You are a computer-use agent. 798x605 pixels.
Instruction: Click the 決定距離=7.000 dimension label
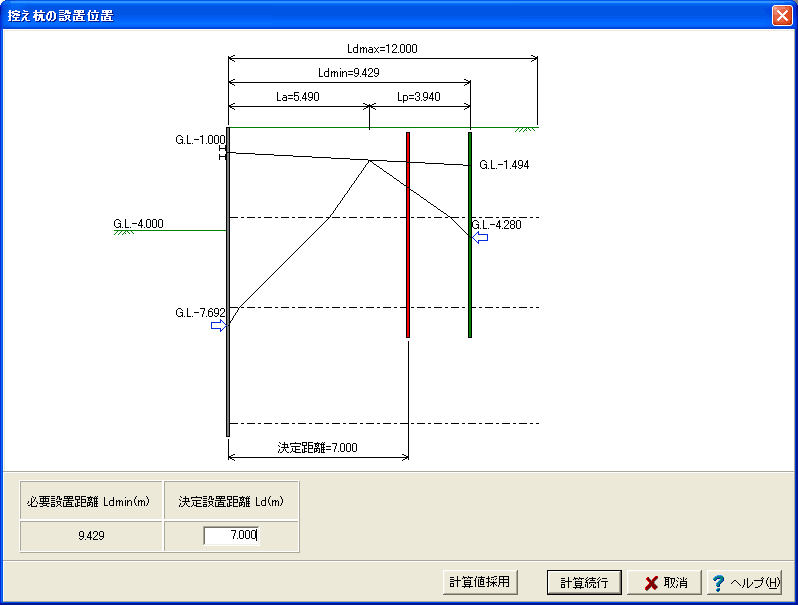pos(317,448)
